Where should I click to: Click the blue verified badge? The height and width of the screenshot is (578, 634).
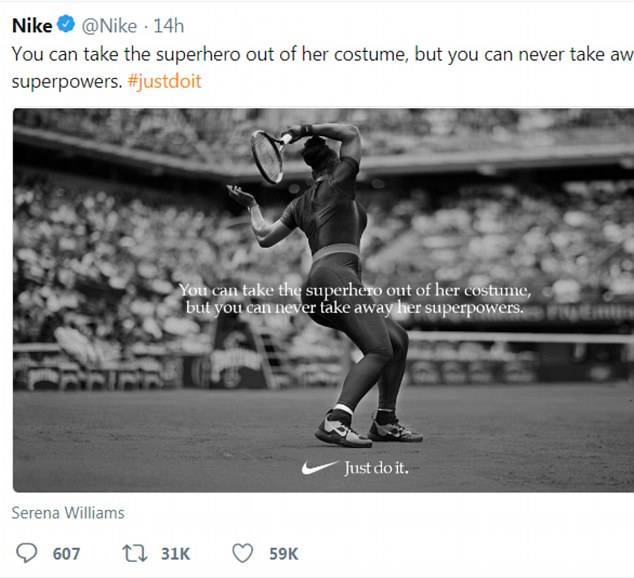67,25
